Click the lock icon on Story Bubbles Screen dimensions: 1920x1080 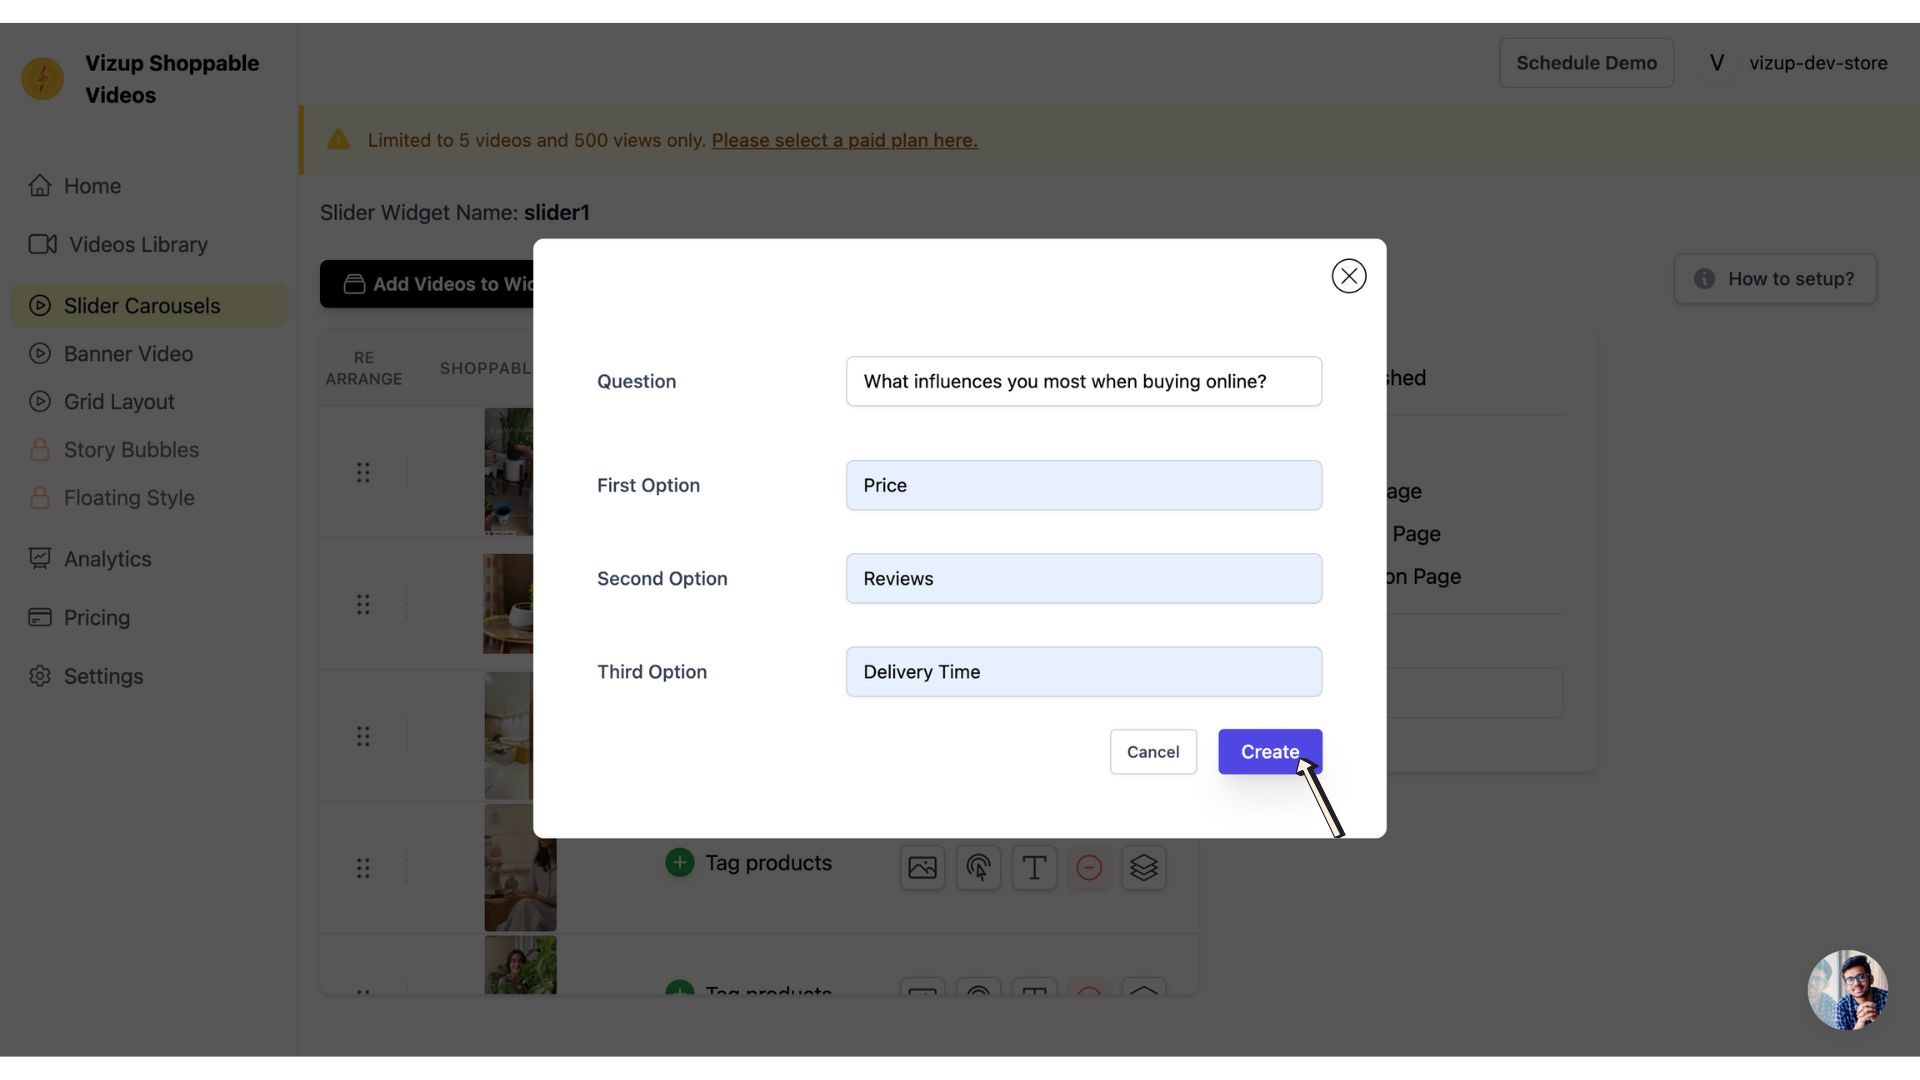[x=40, y=449]
